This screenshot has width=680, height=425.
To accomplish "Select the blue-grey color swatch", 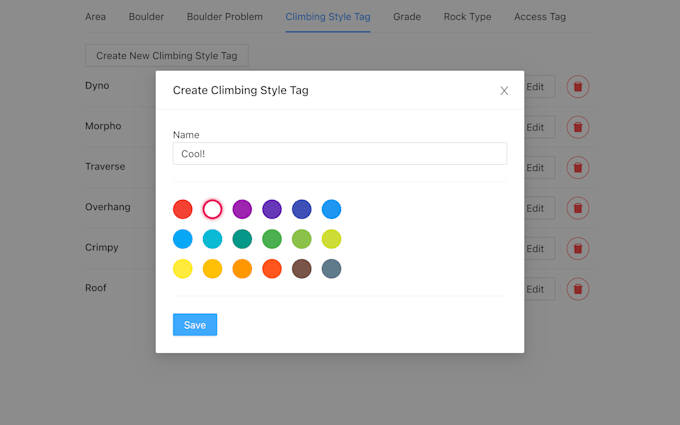I will [331, 269].
